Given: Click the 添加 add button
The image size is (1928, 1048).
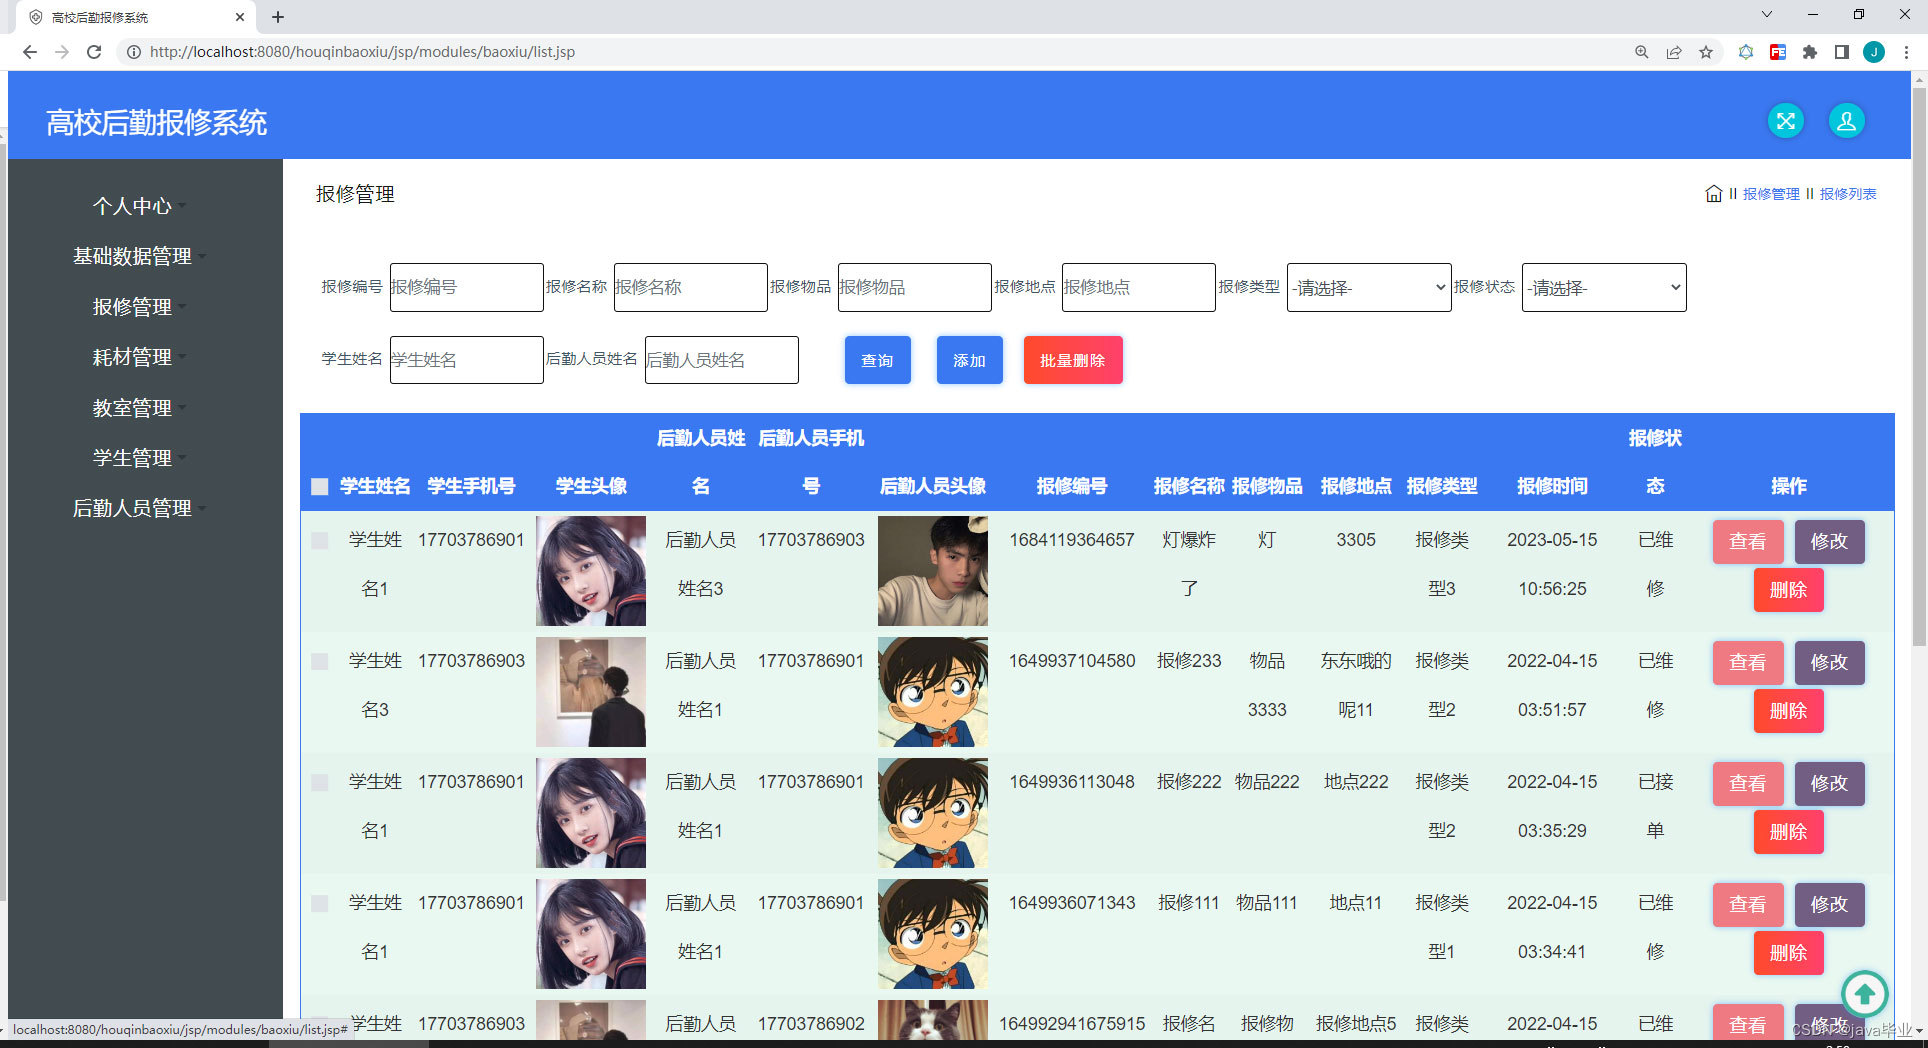Looking at the screenshot, I should (x=970, y=360).
